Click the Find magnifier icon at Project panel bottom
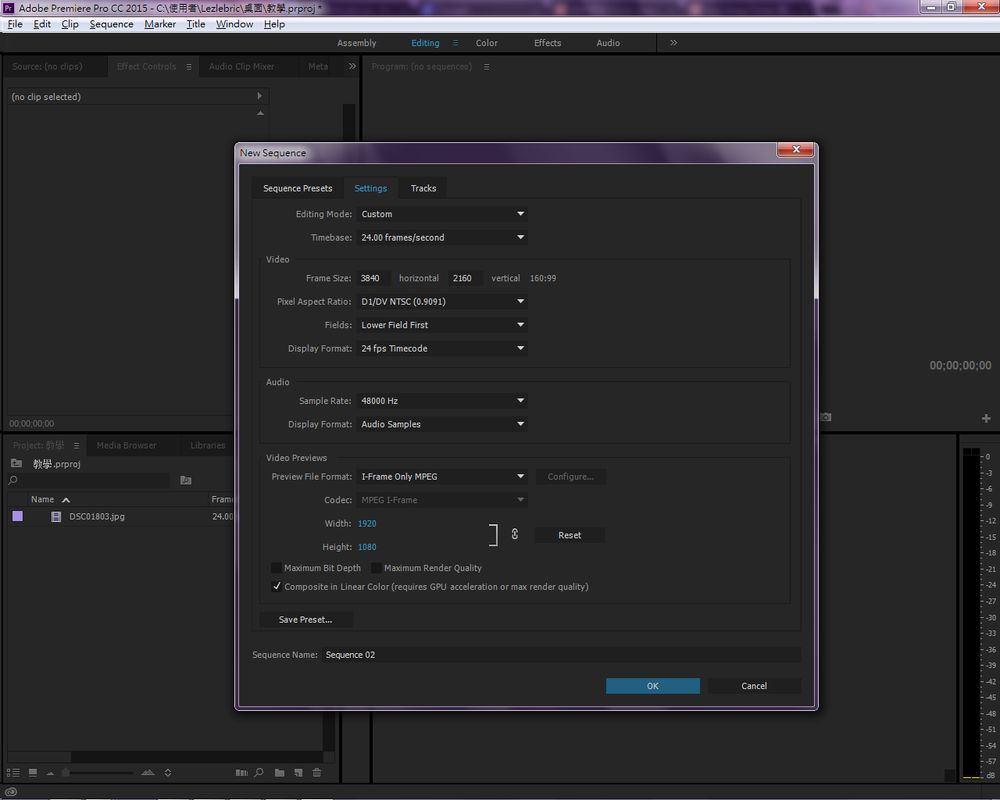 (x=259, y=773)
